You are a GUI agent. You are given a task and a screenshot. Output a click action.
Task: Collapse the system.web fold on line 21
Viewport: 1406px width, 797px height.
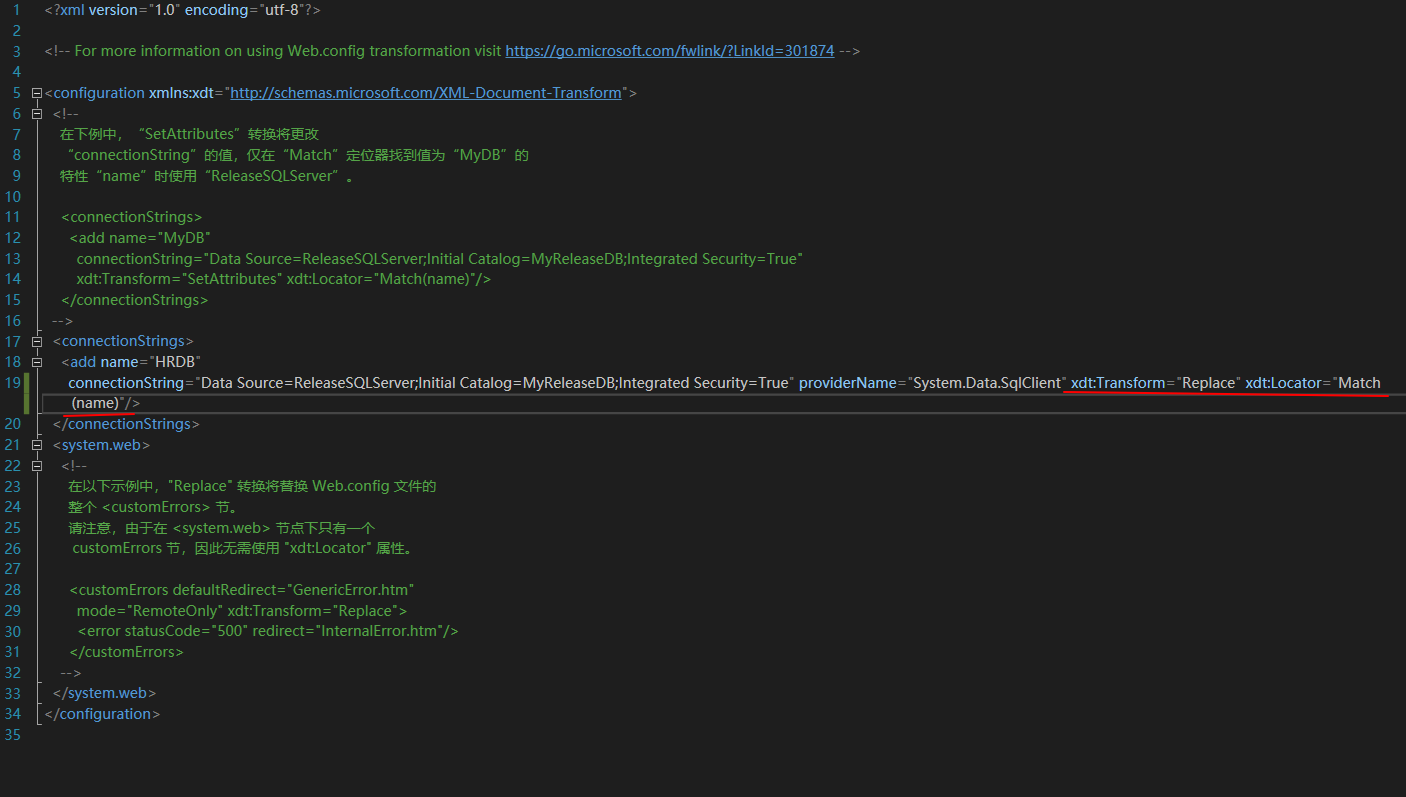(37, 445)
